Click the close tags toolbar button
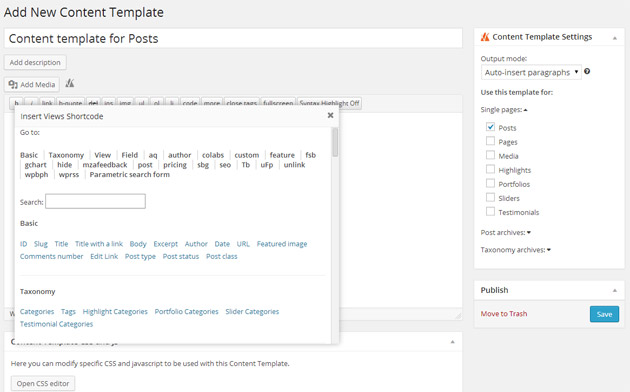Screen dimensions: 630x392 (x=241, y=103)
